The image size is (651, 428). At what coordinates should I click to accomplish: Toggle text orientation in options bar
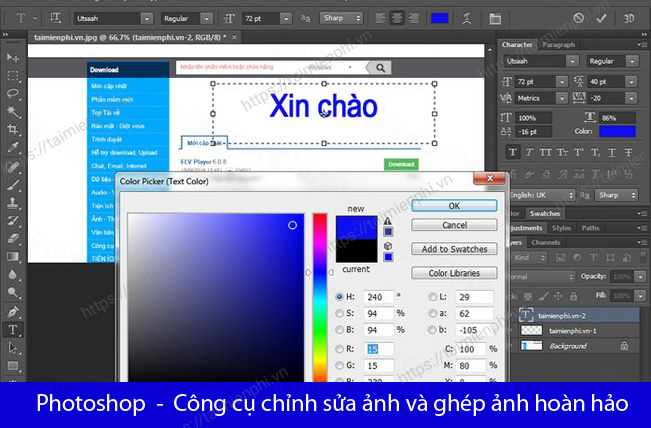tap(55, 18)
